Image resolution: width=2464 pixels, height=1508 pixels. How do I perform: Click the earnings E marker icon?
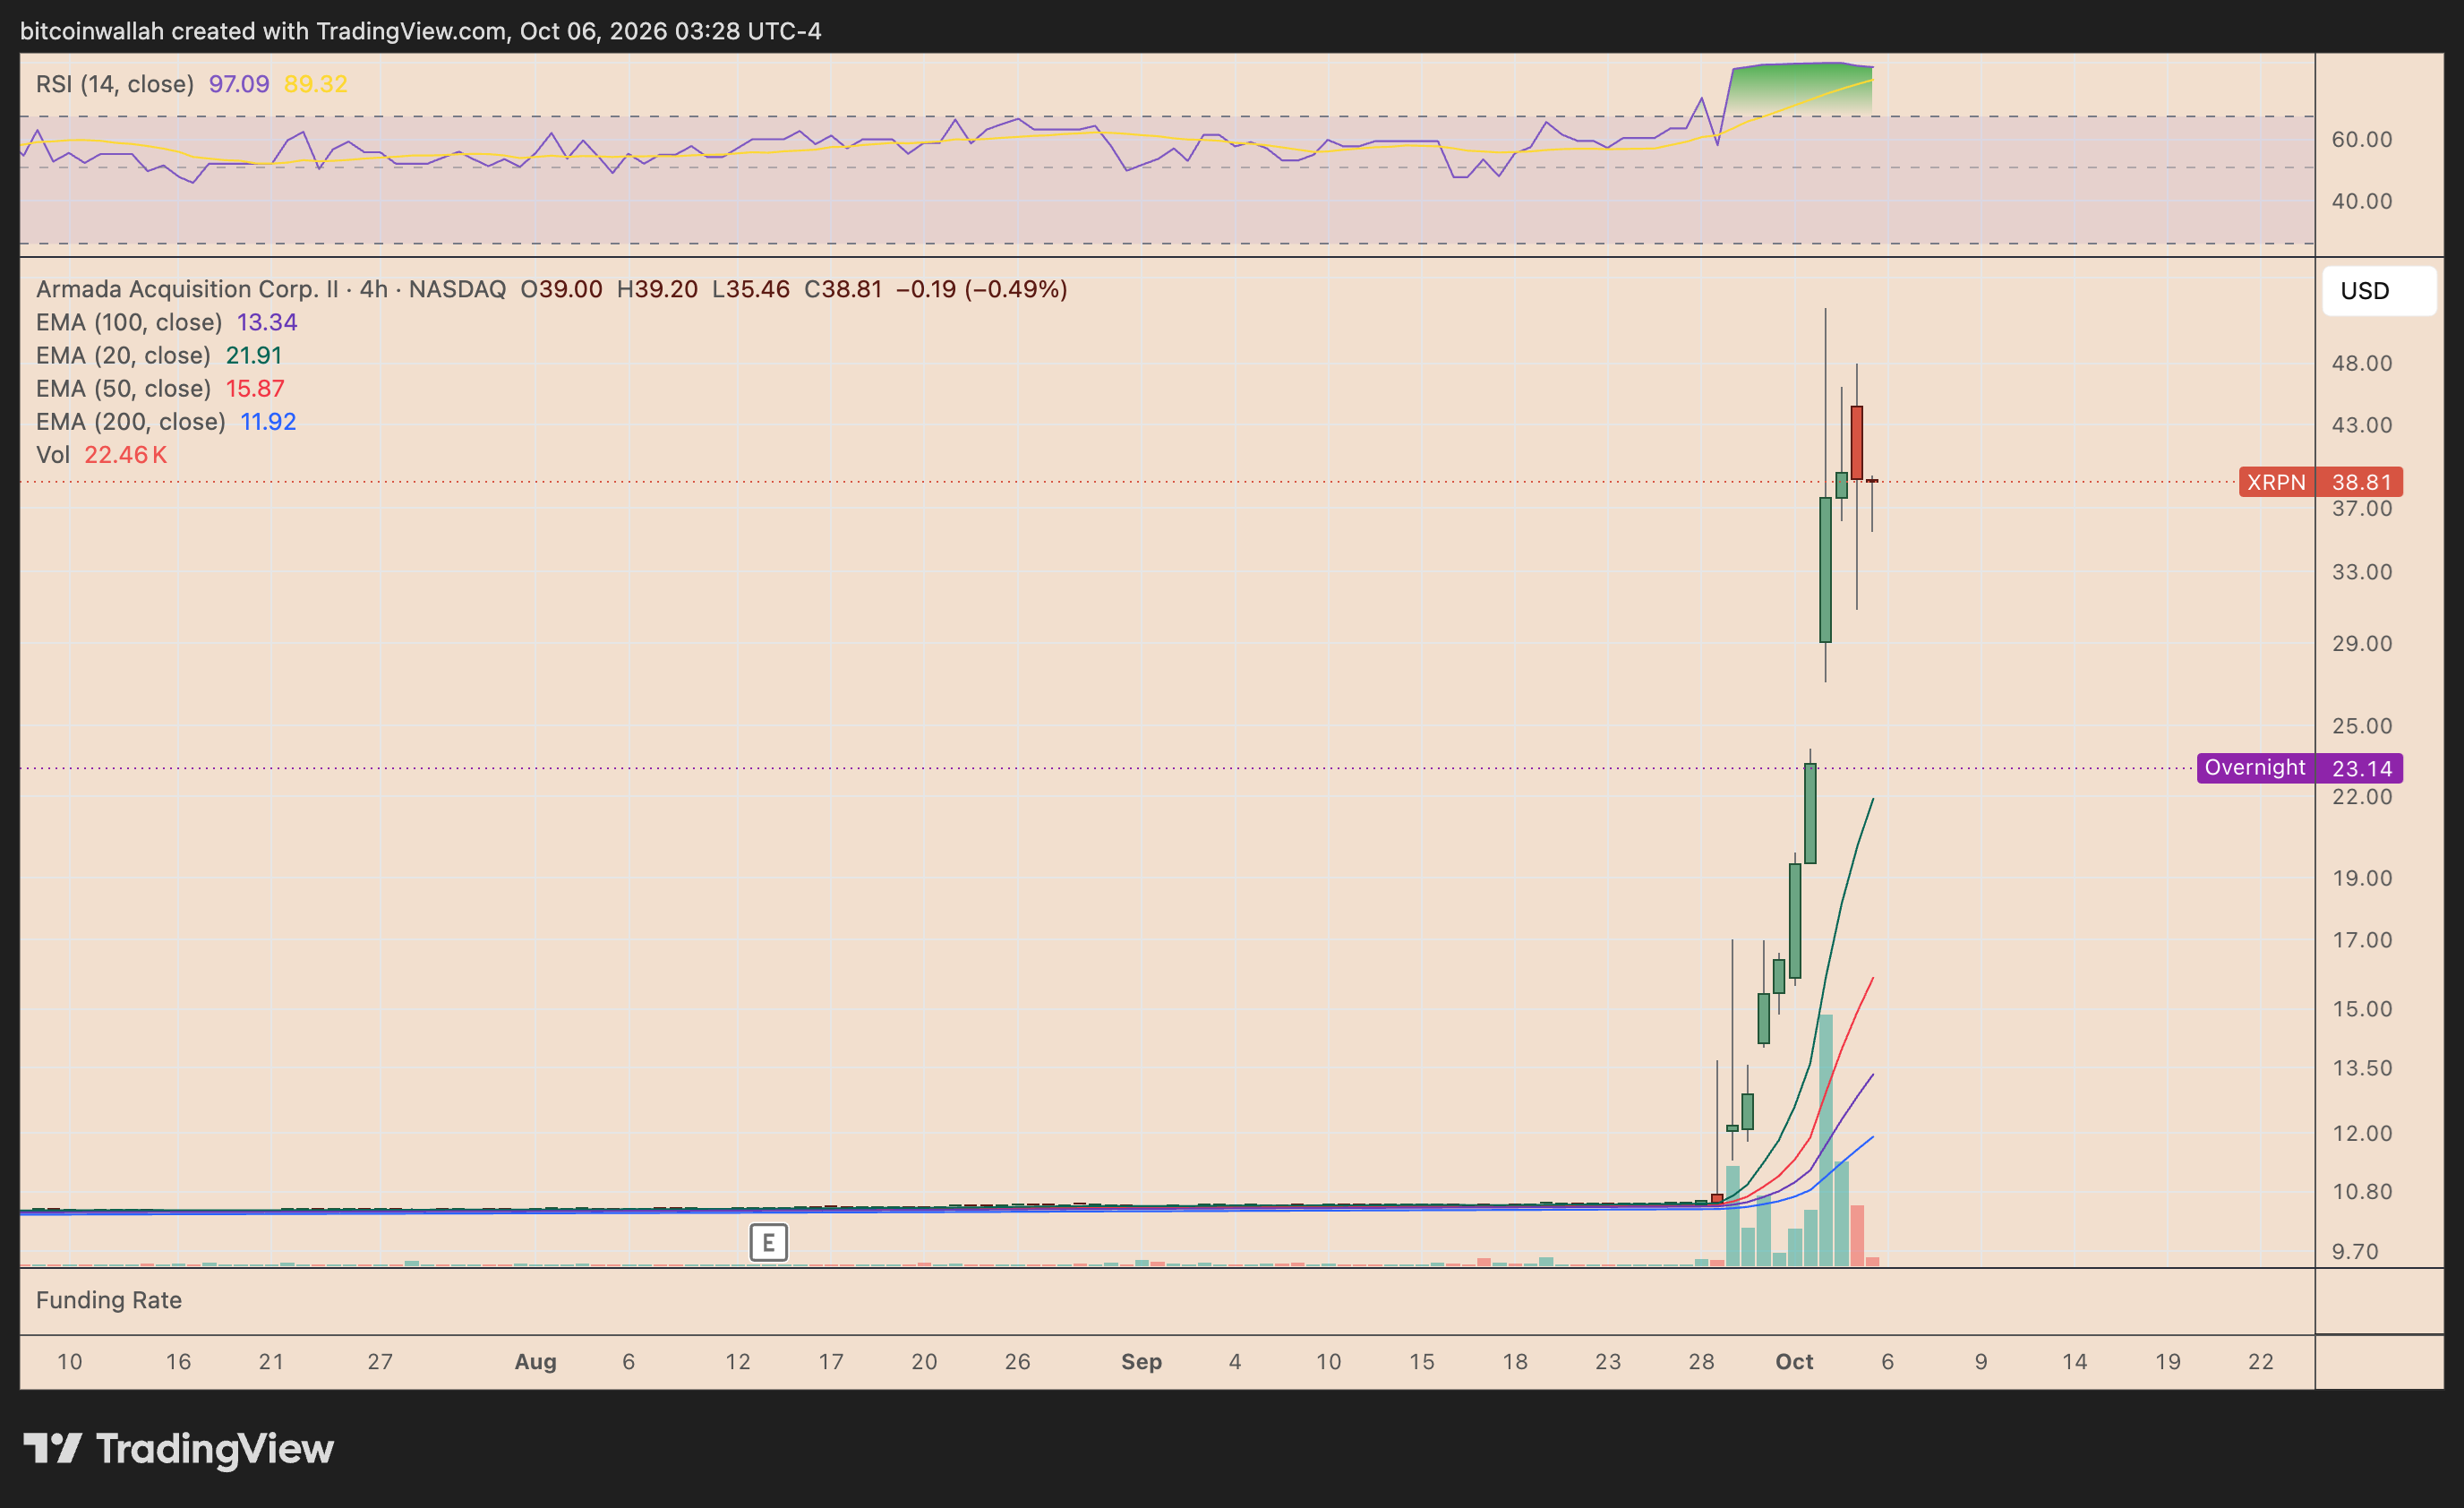click(x=768, y=1243)
